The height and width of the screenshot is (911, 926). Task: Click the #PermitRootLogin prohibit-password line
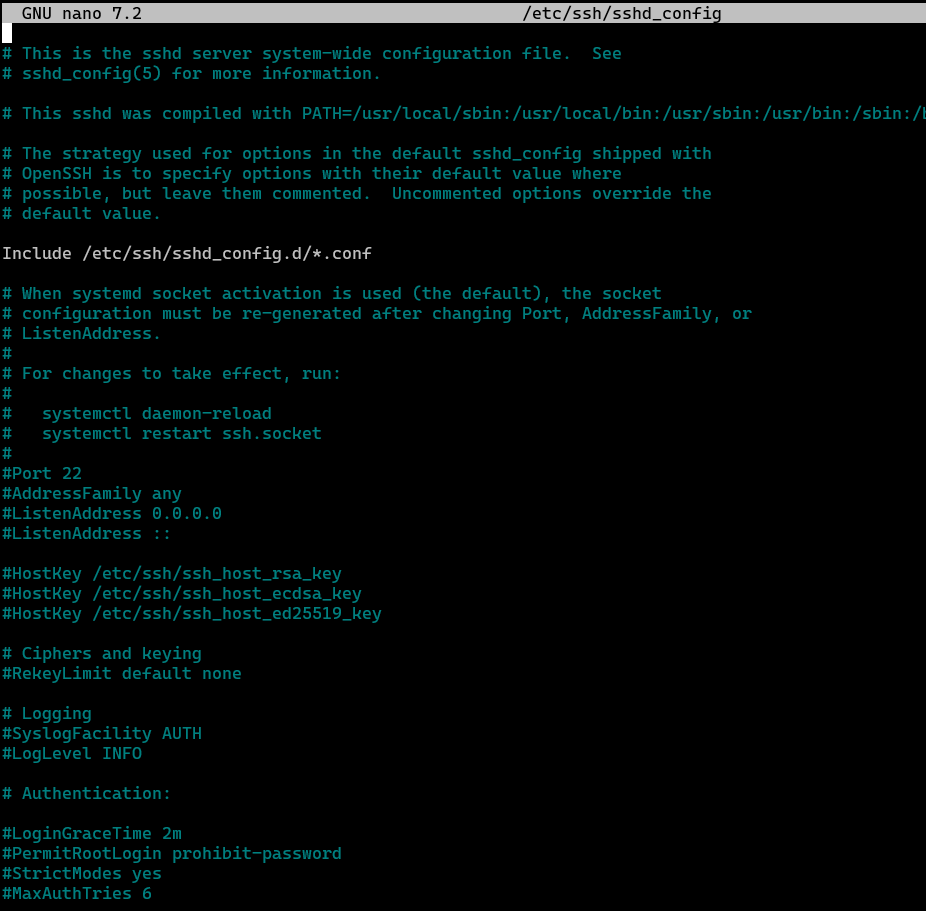pyautogui.click(x=170, y=853)
